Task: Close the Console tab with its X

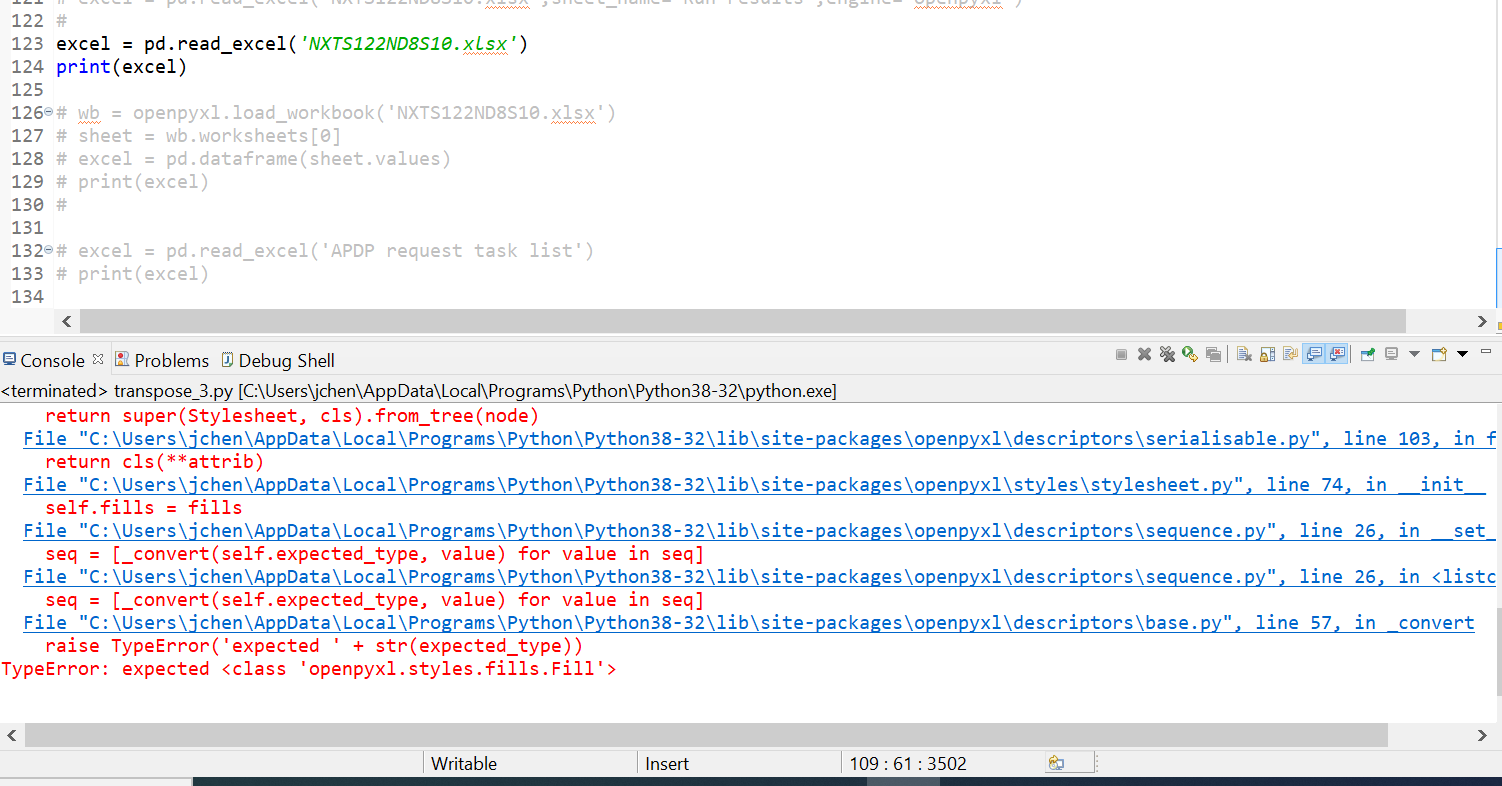Action: tap(98, 358)
